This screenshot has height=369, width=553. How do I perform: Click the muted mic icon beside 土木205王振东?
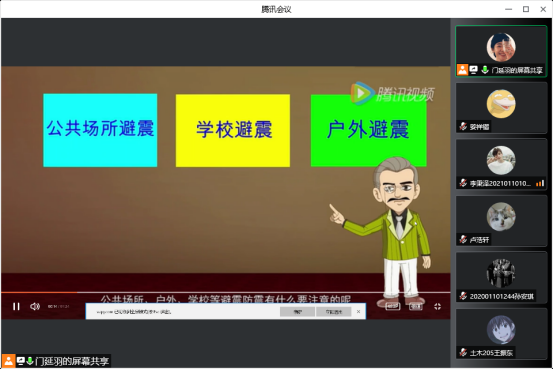click(463, 352)
